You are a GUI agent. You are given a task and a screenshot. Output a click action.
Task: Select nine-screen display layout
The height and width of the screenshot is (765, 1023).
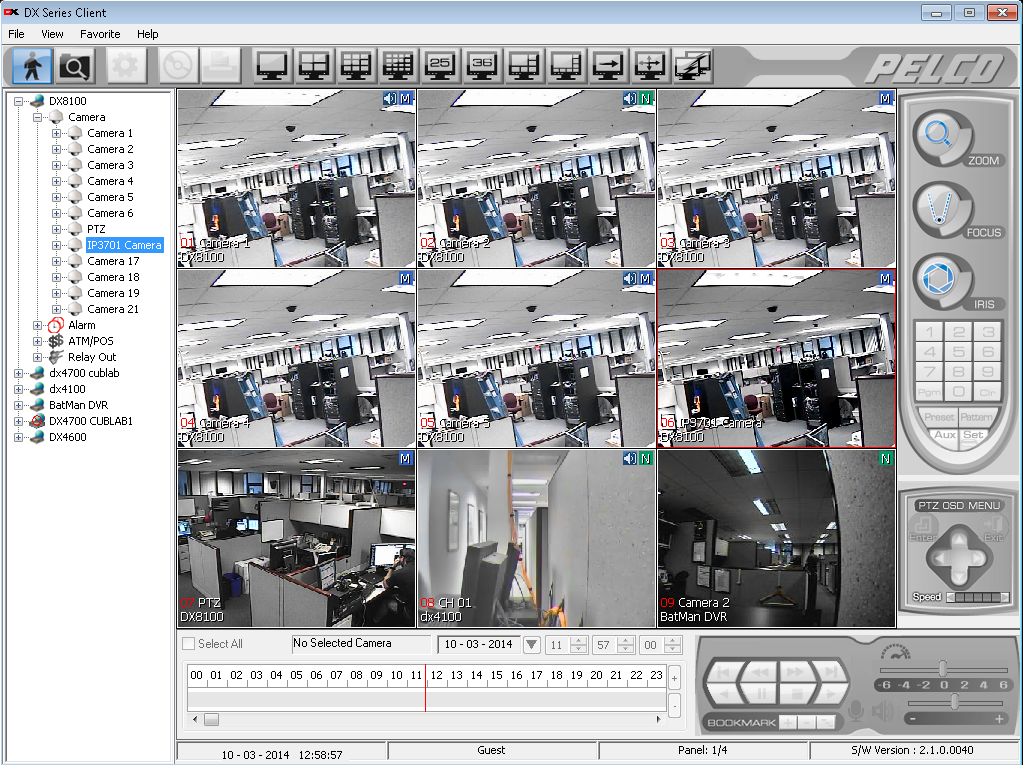coord(356,66)
